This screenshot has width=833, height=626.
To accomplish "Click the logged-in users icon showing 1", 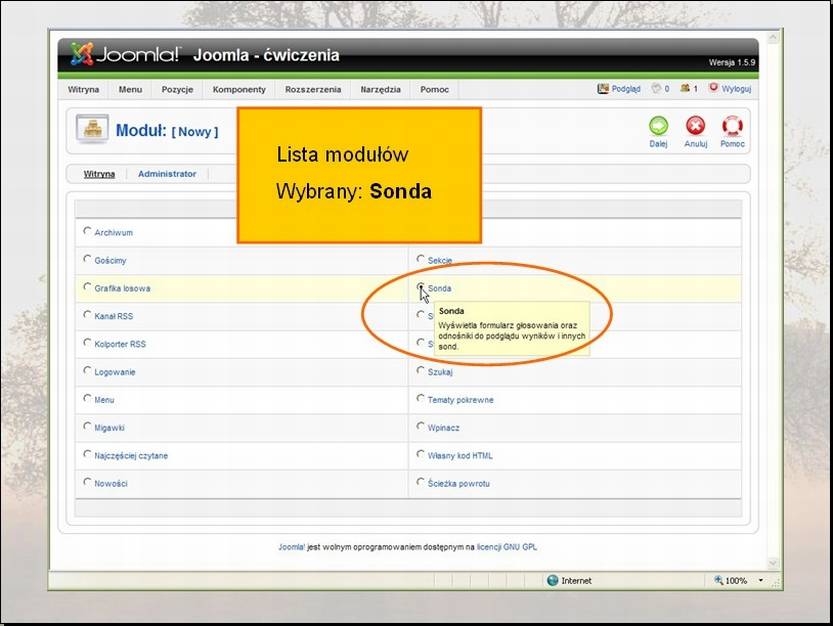I will point(685,88).
